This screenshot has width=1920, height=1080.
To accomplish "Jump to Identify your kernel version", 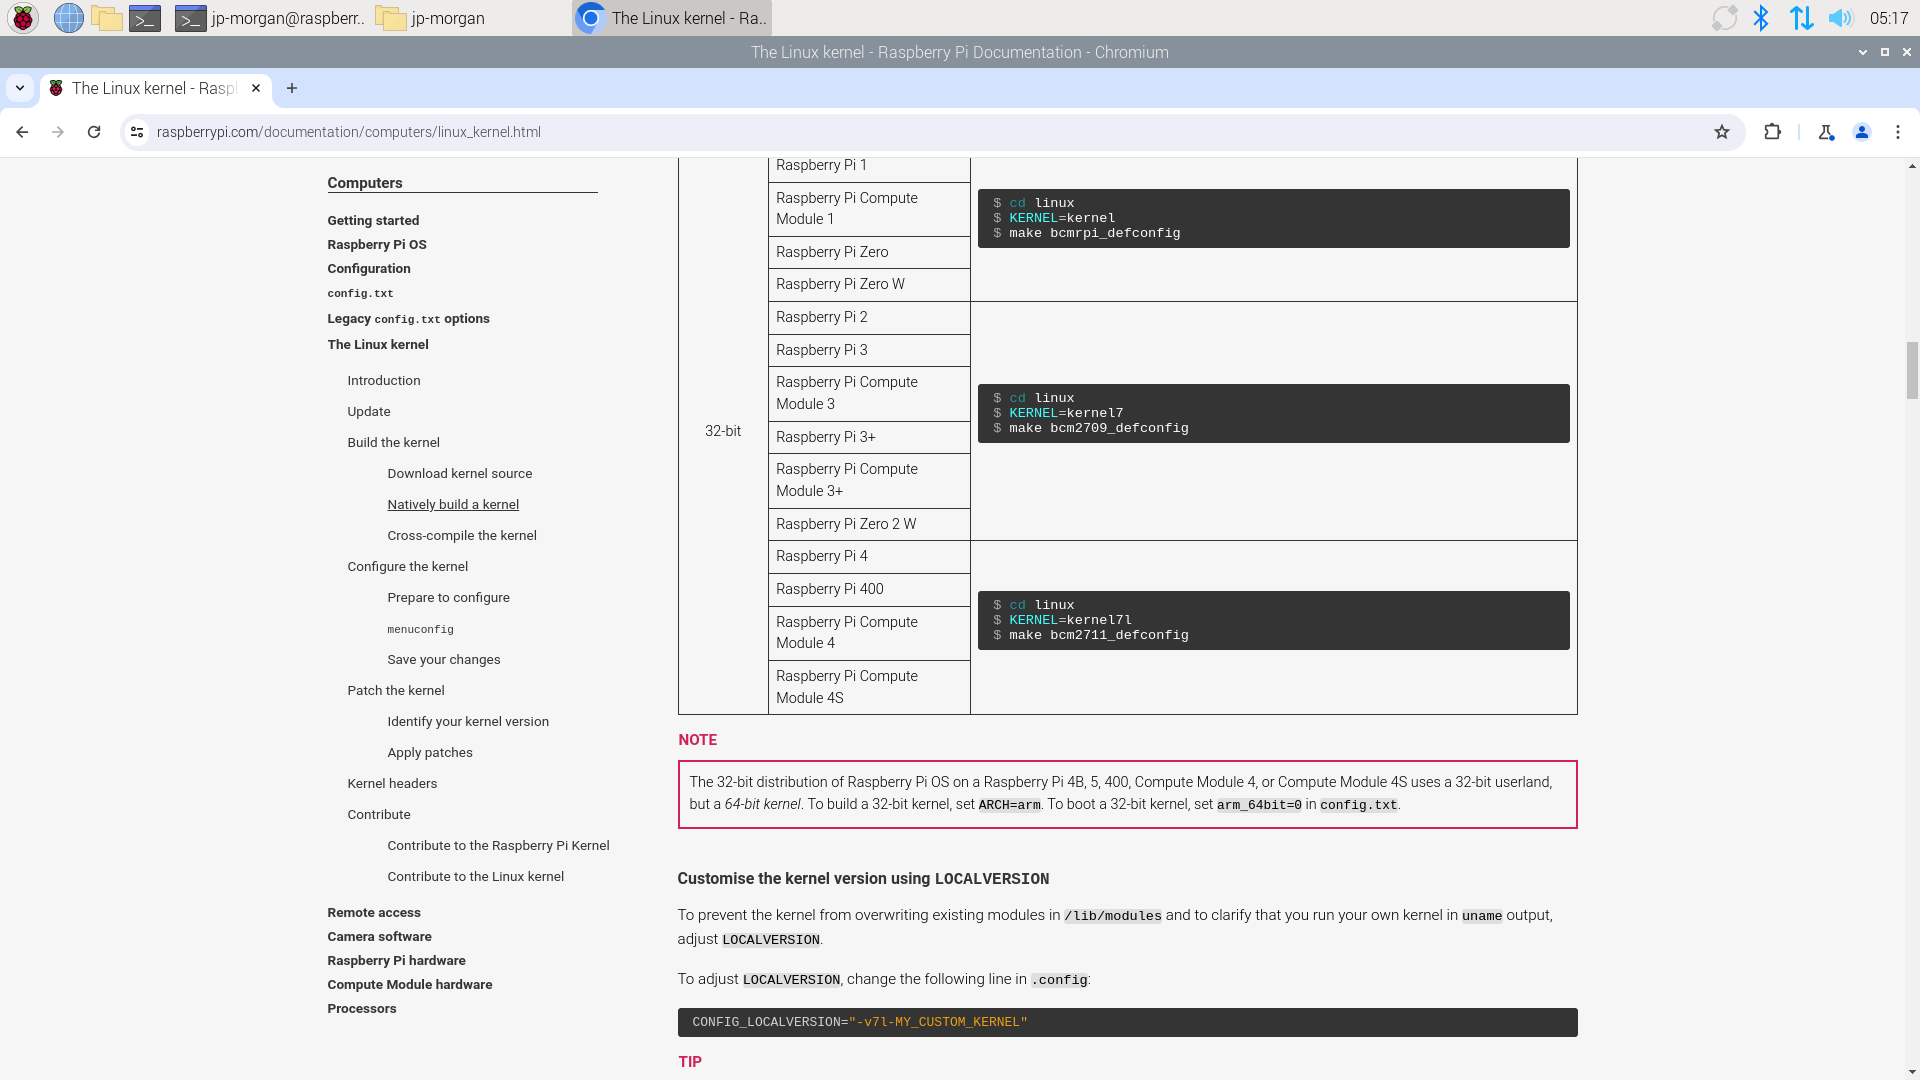I will (468, 721).
